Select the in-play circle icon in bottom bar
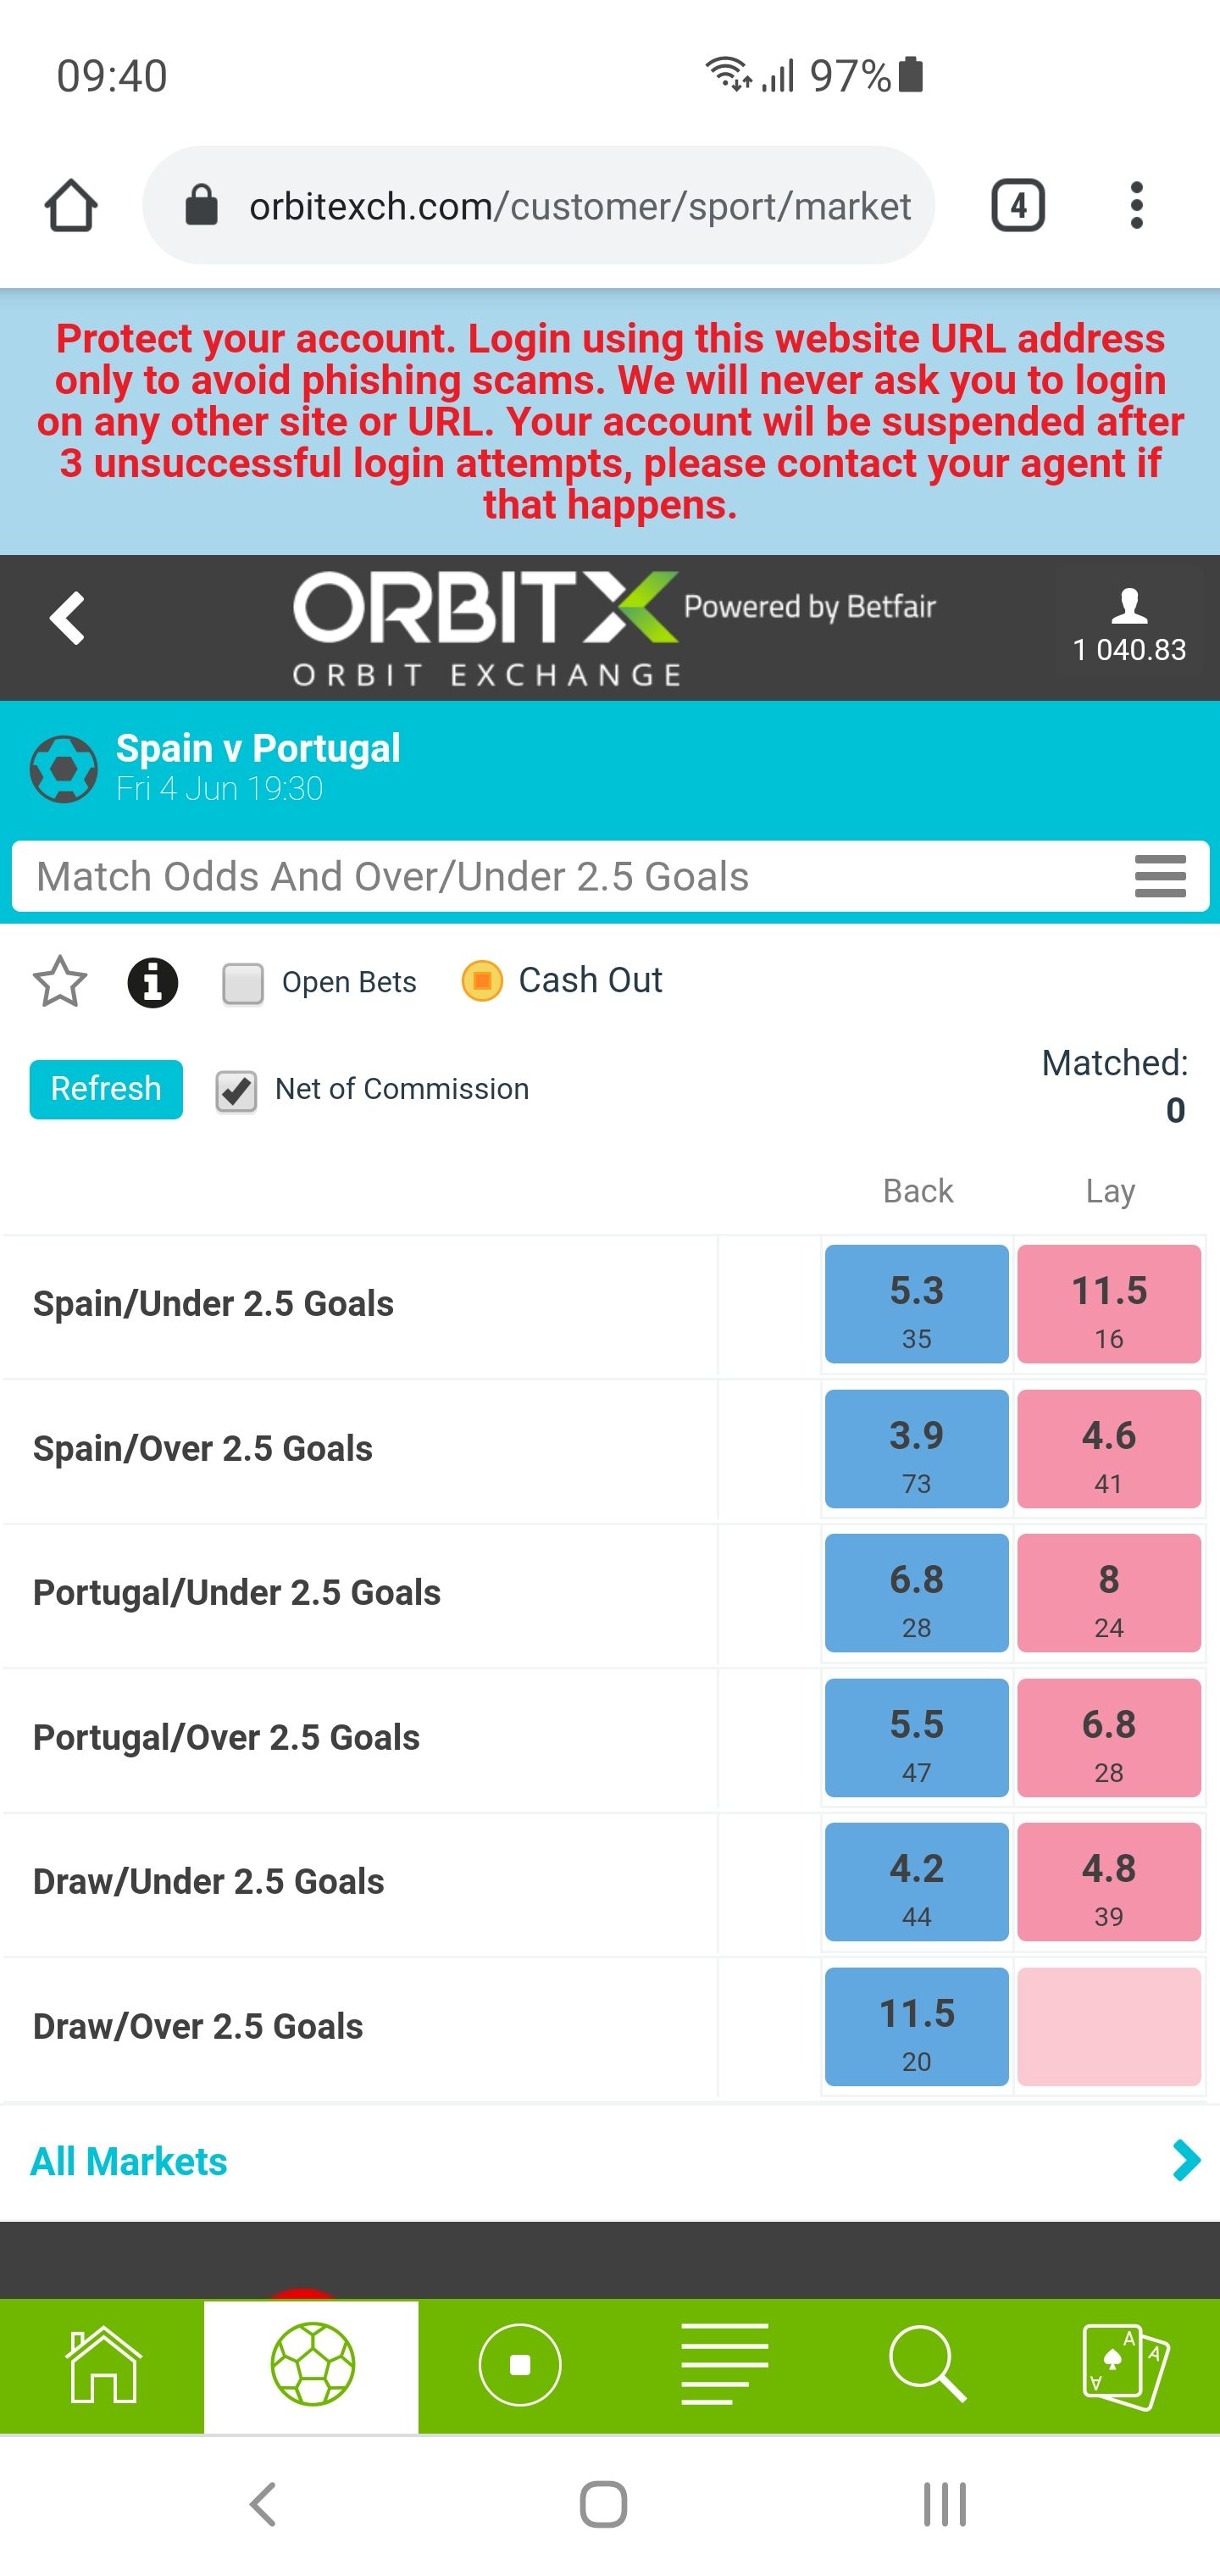The width and height of the screenshot is (1220, 2576). coord(520,2365)
